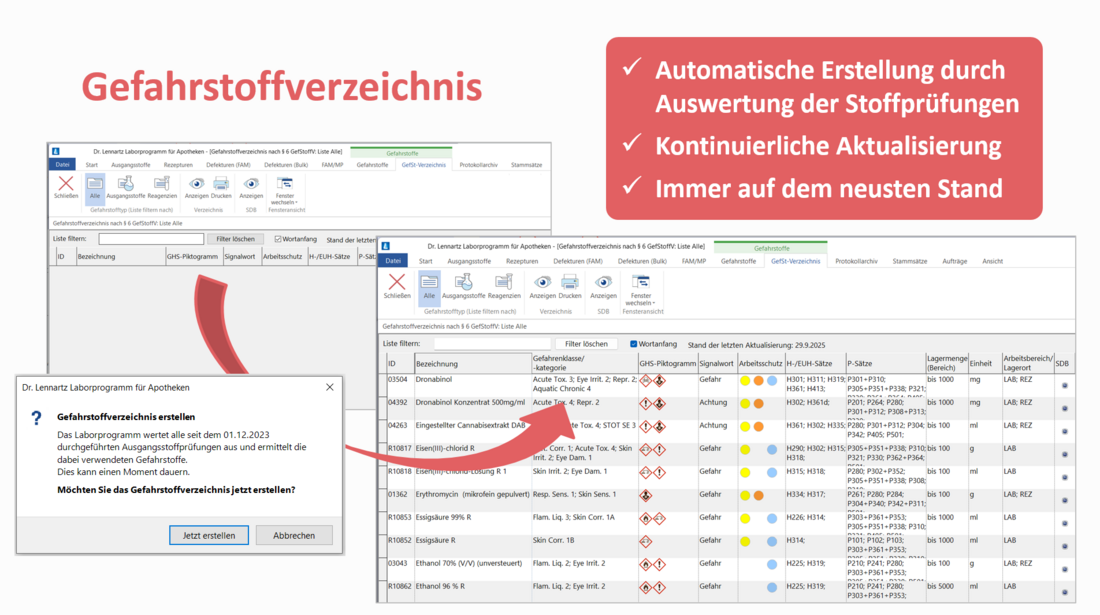
Task: Click Abbrechen in the dialog
Action: tap(294, 535)
